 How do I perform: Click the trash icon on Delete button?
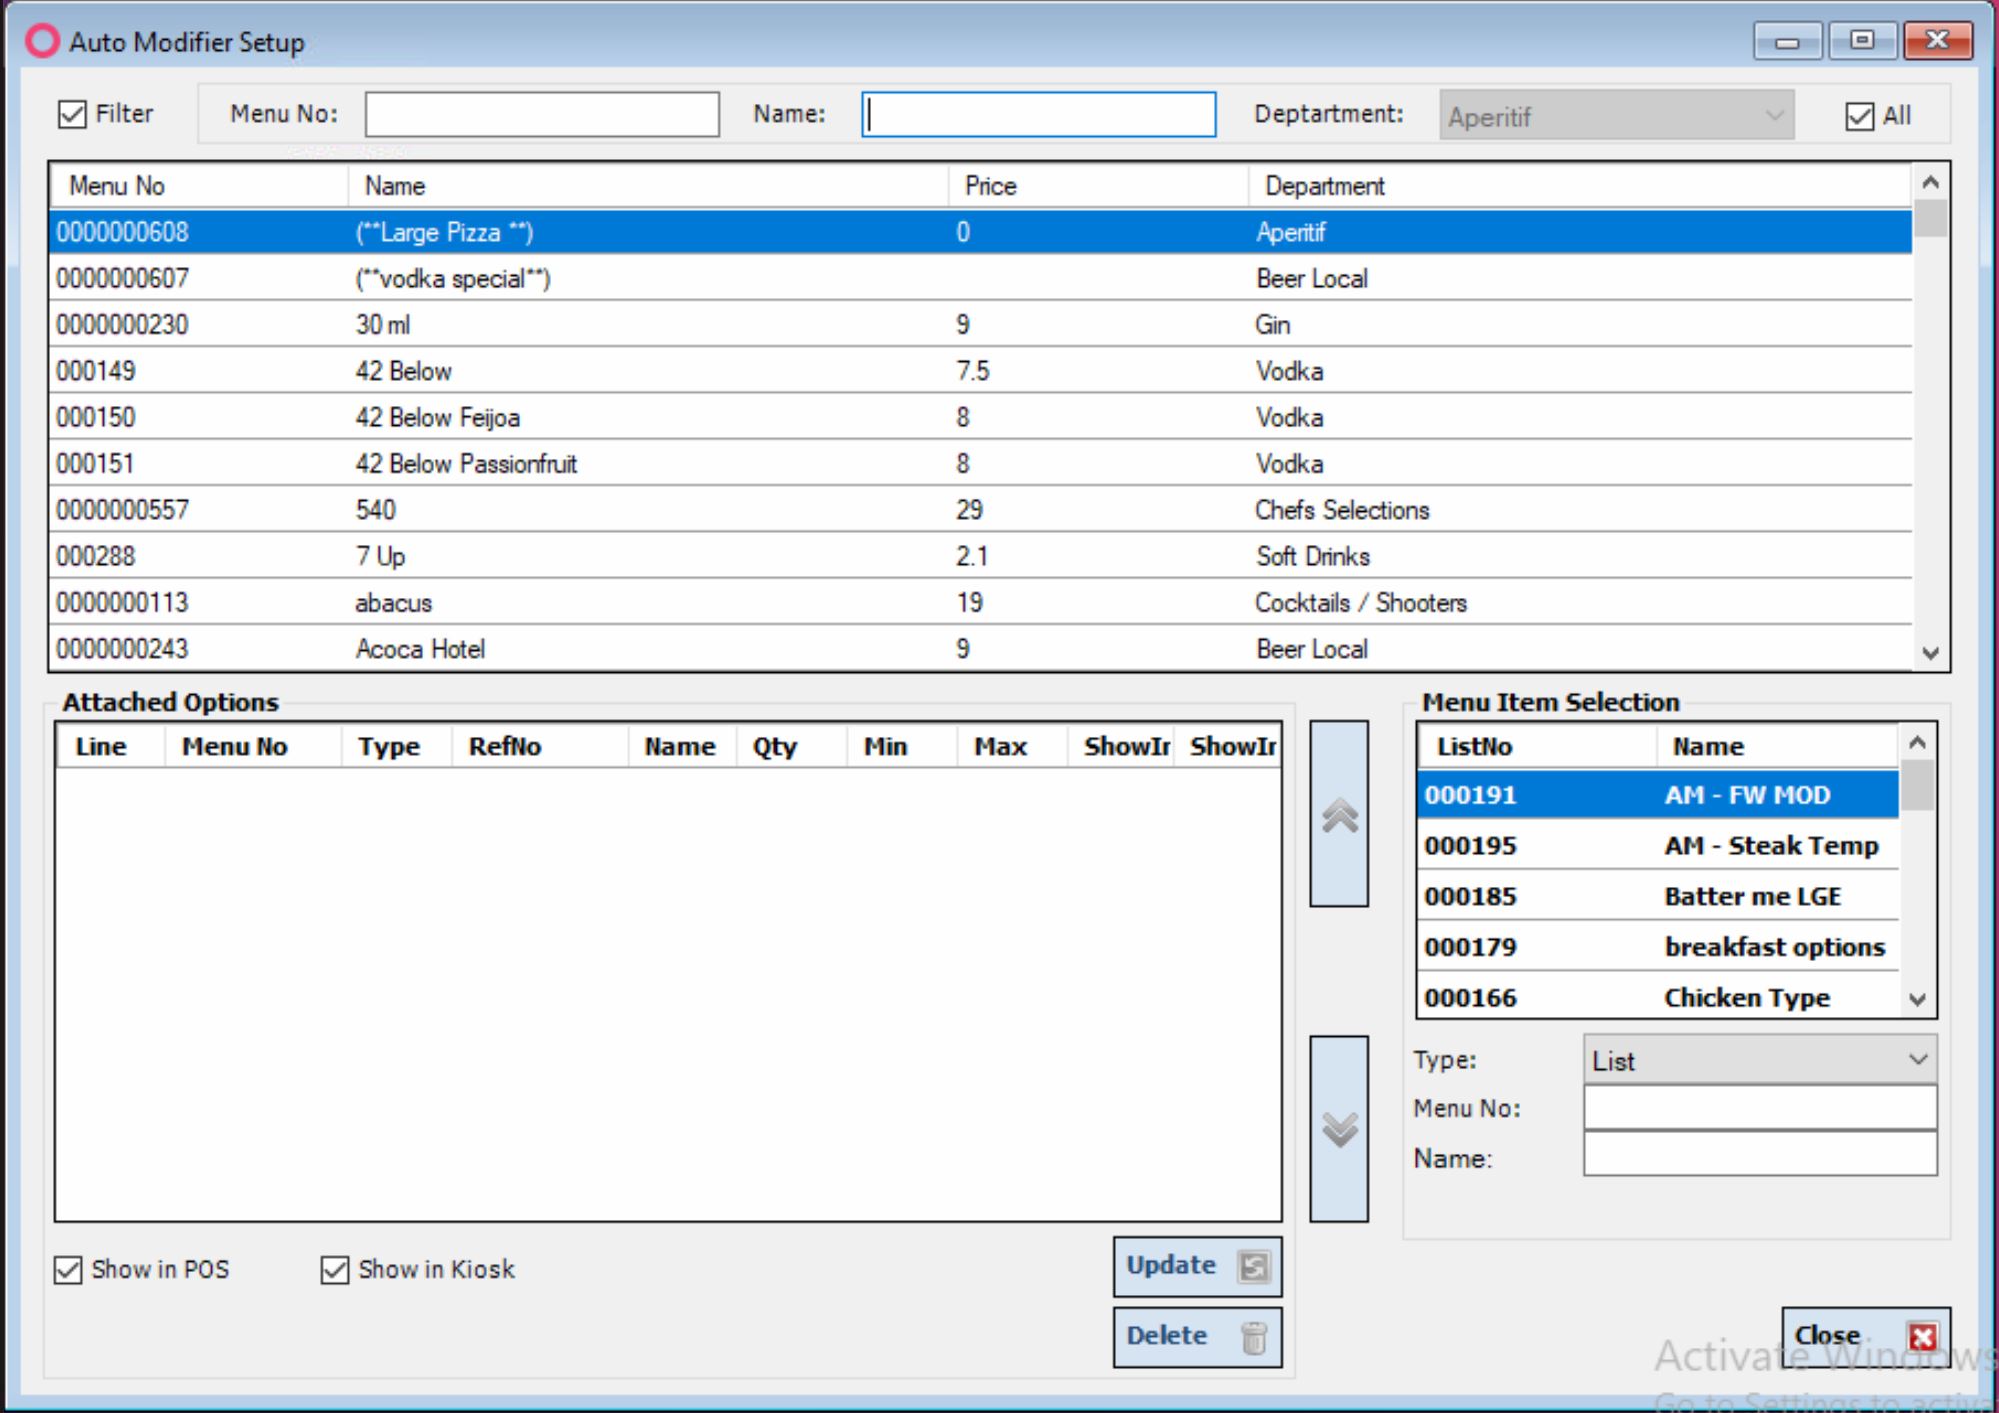click(x=1254, y=1337)
